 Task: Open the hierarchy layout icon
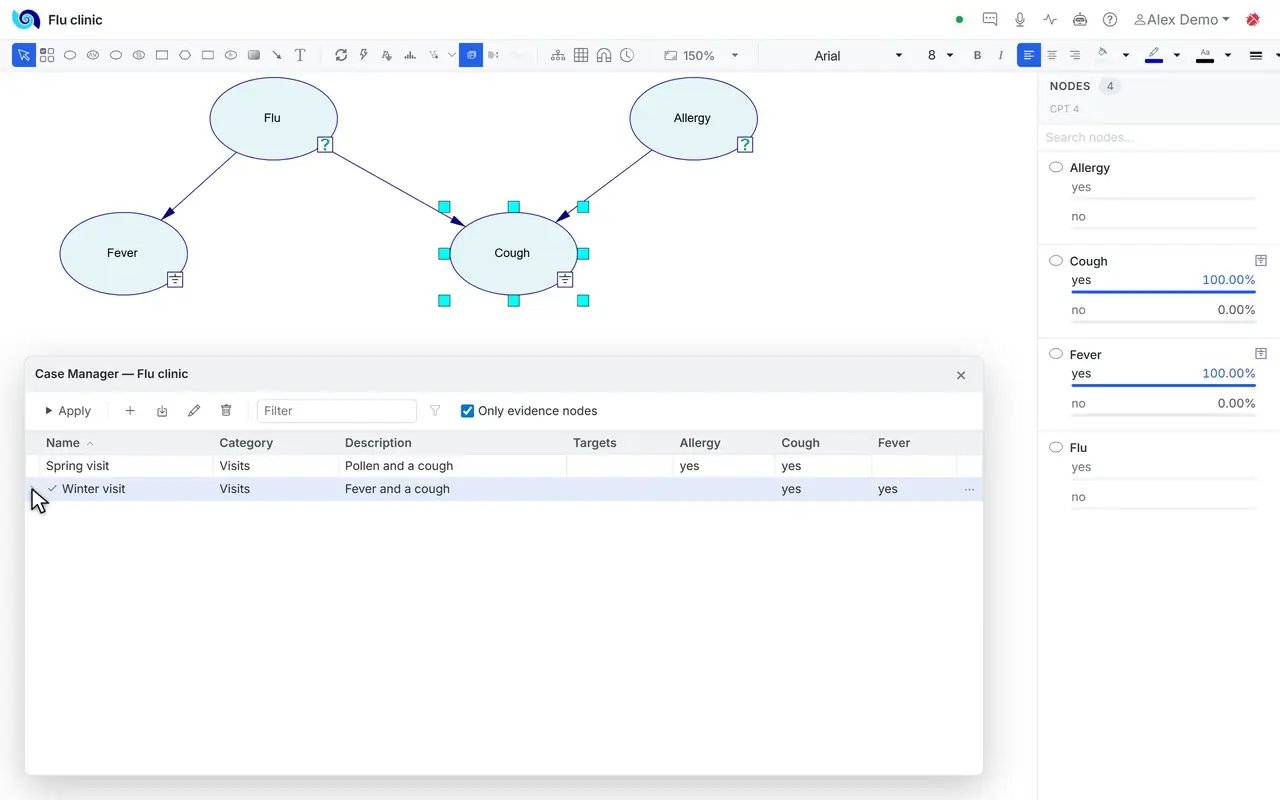click(x=558, y=56)
